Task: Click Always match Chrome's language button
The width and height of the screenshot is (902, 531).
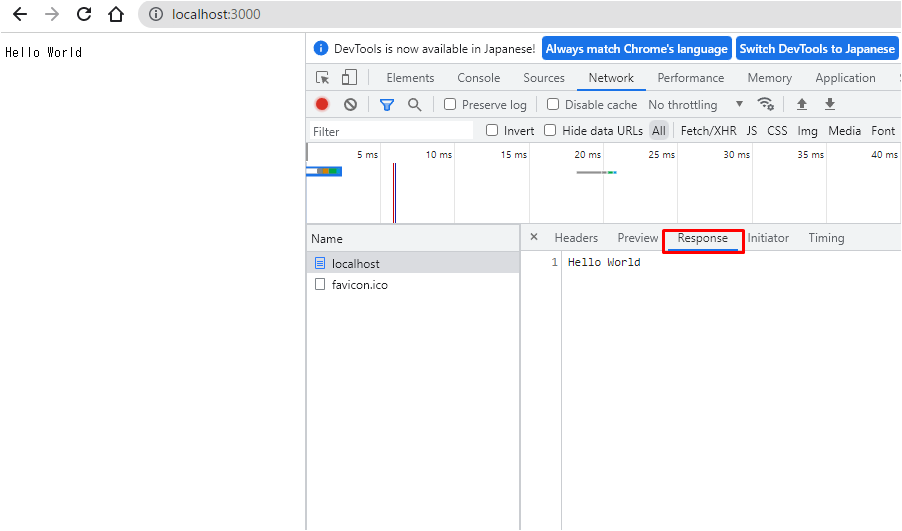Action: point(636,49)
